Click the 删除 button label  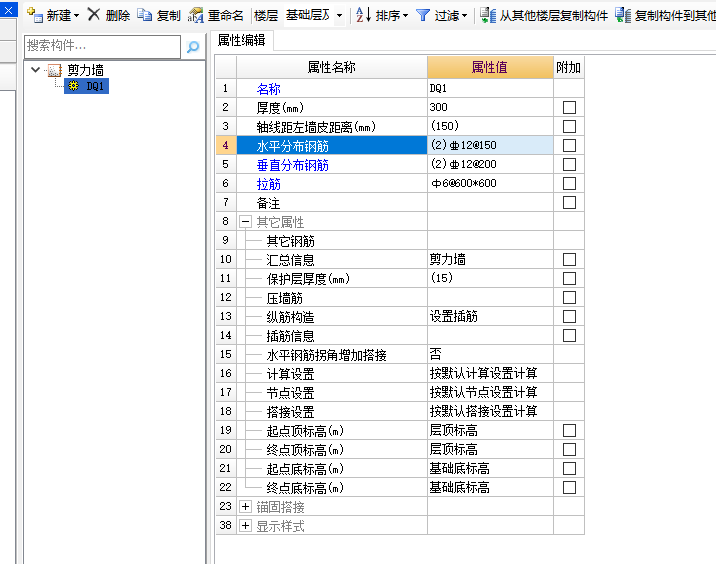pos(118,16)
